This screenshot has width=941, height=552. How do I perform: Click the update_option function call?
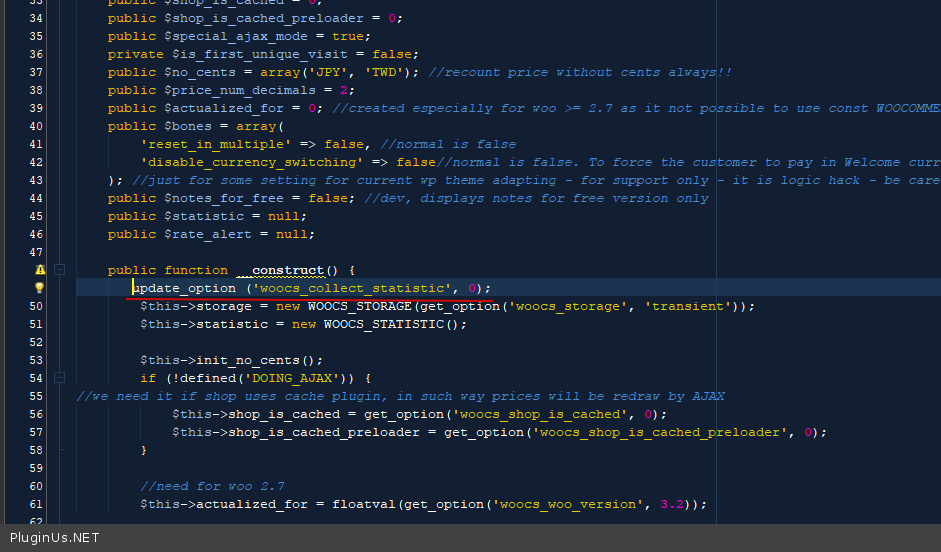click(x=185, y=288)
